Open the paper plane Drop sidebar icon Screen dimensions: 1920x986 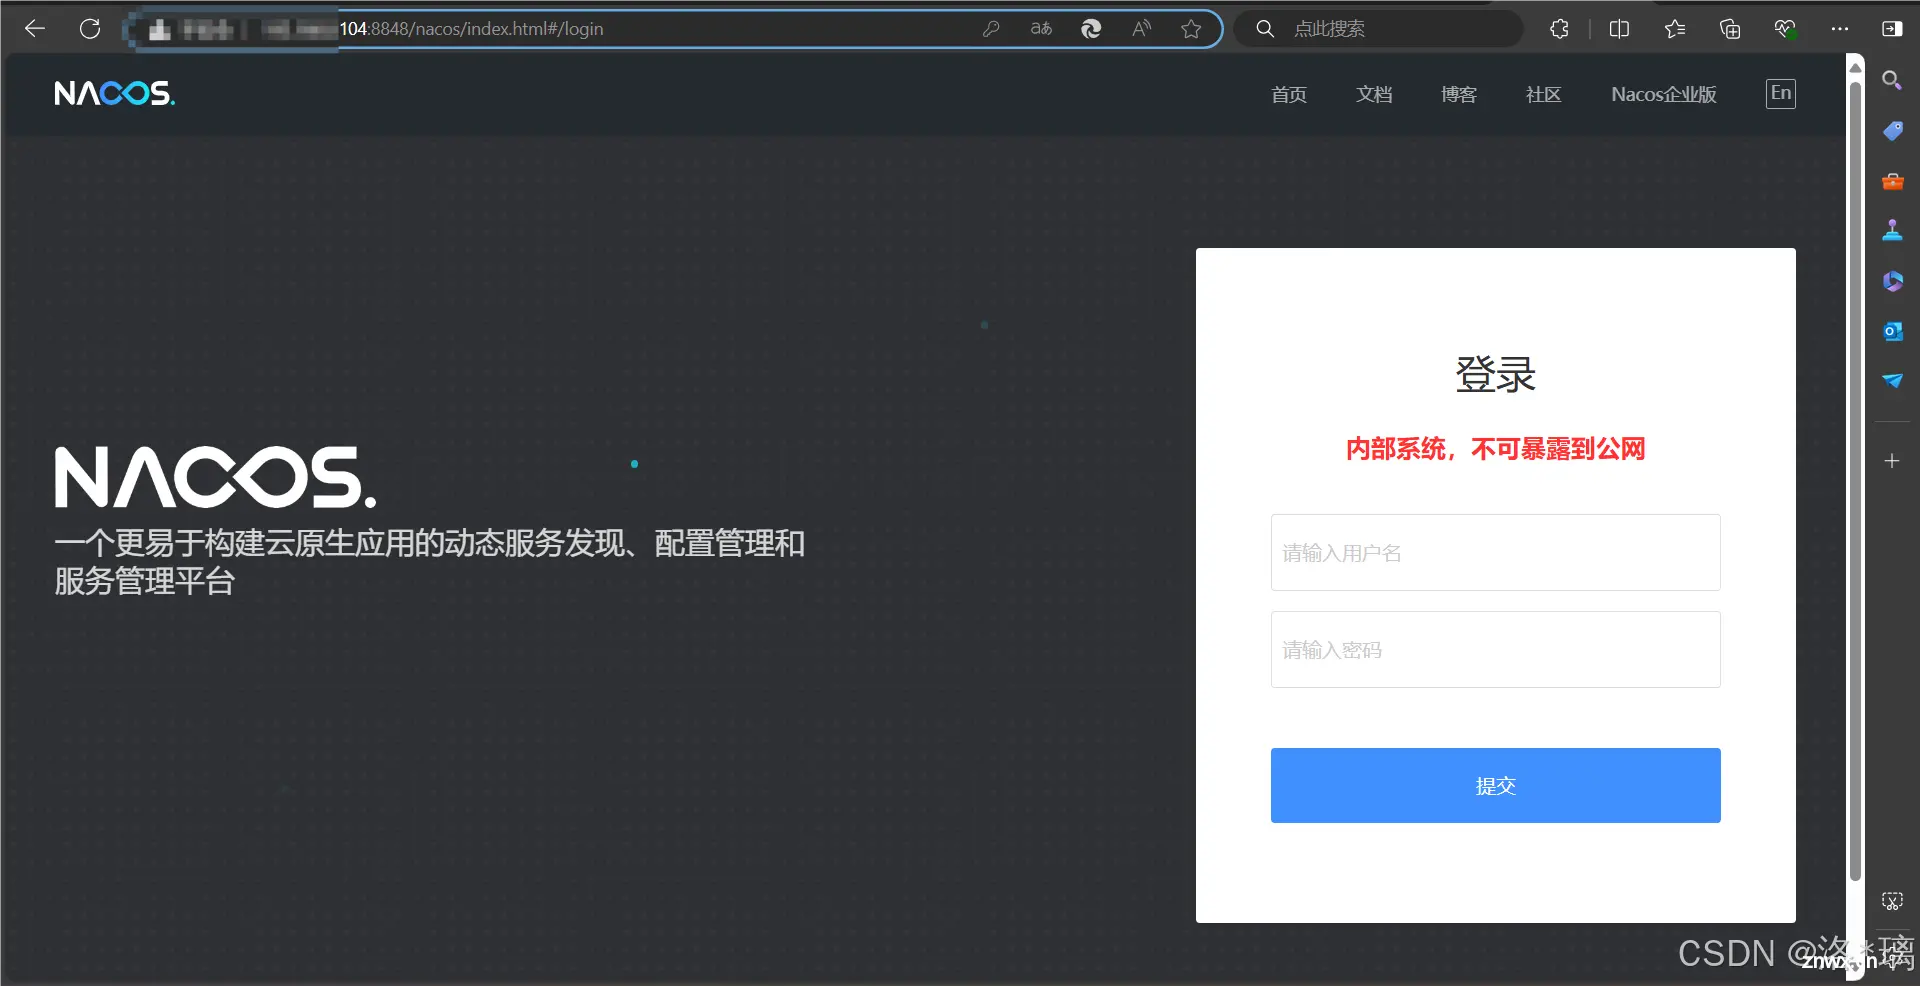pyautogui.click(x=1892, y=380)
